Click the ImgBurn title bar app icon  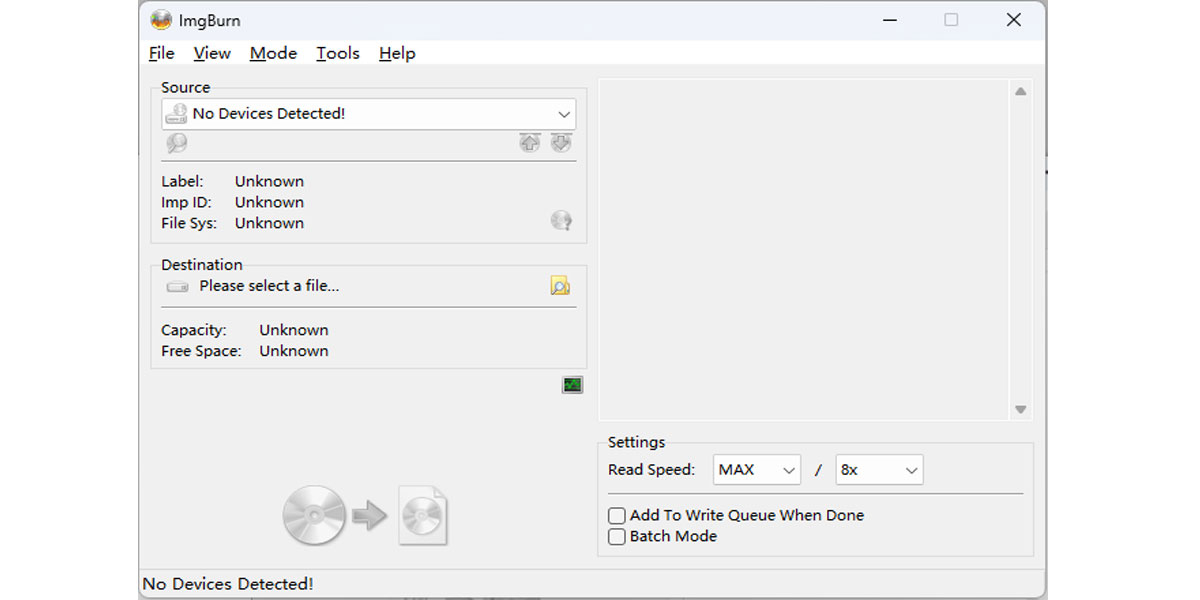pos(161,20)
